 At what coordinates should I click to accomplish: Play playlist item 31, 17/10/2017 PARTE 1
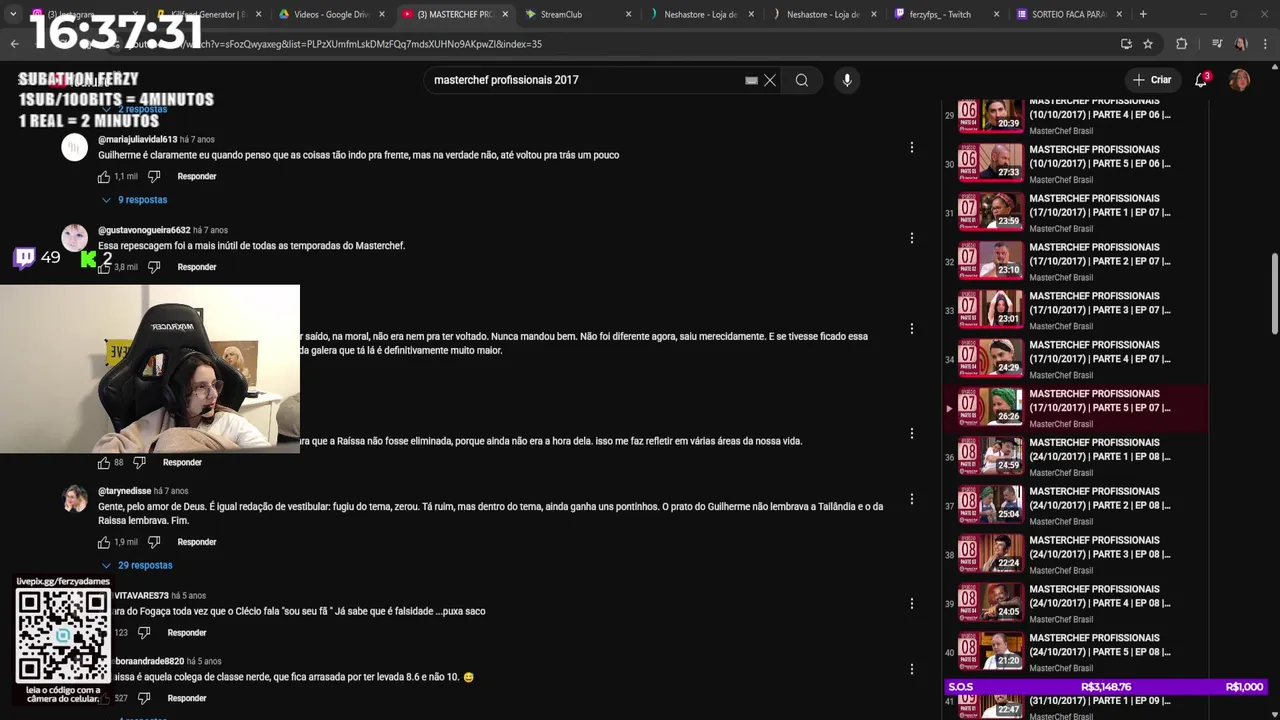(x=1075, y=212)
